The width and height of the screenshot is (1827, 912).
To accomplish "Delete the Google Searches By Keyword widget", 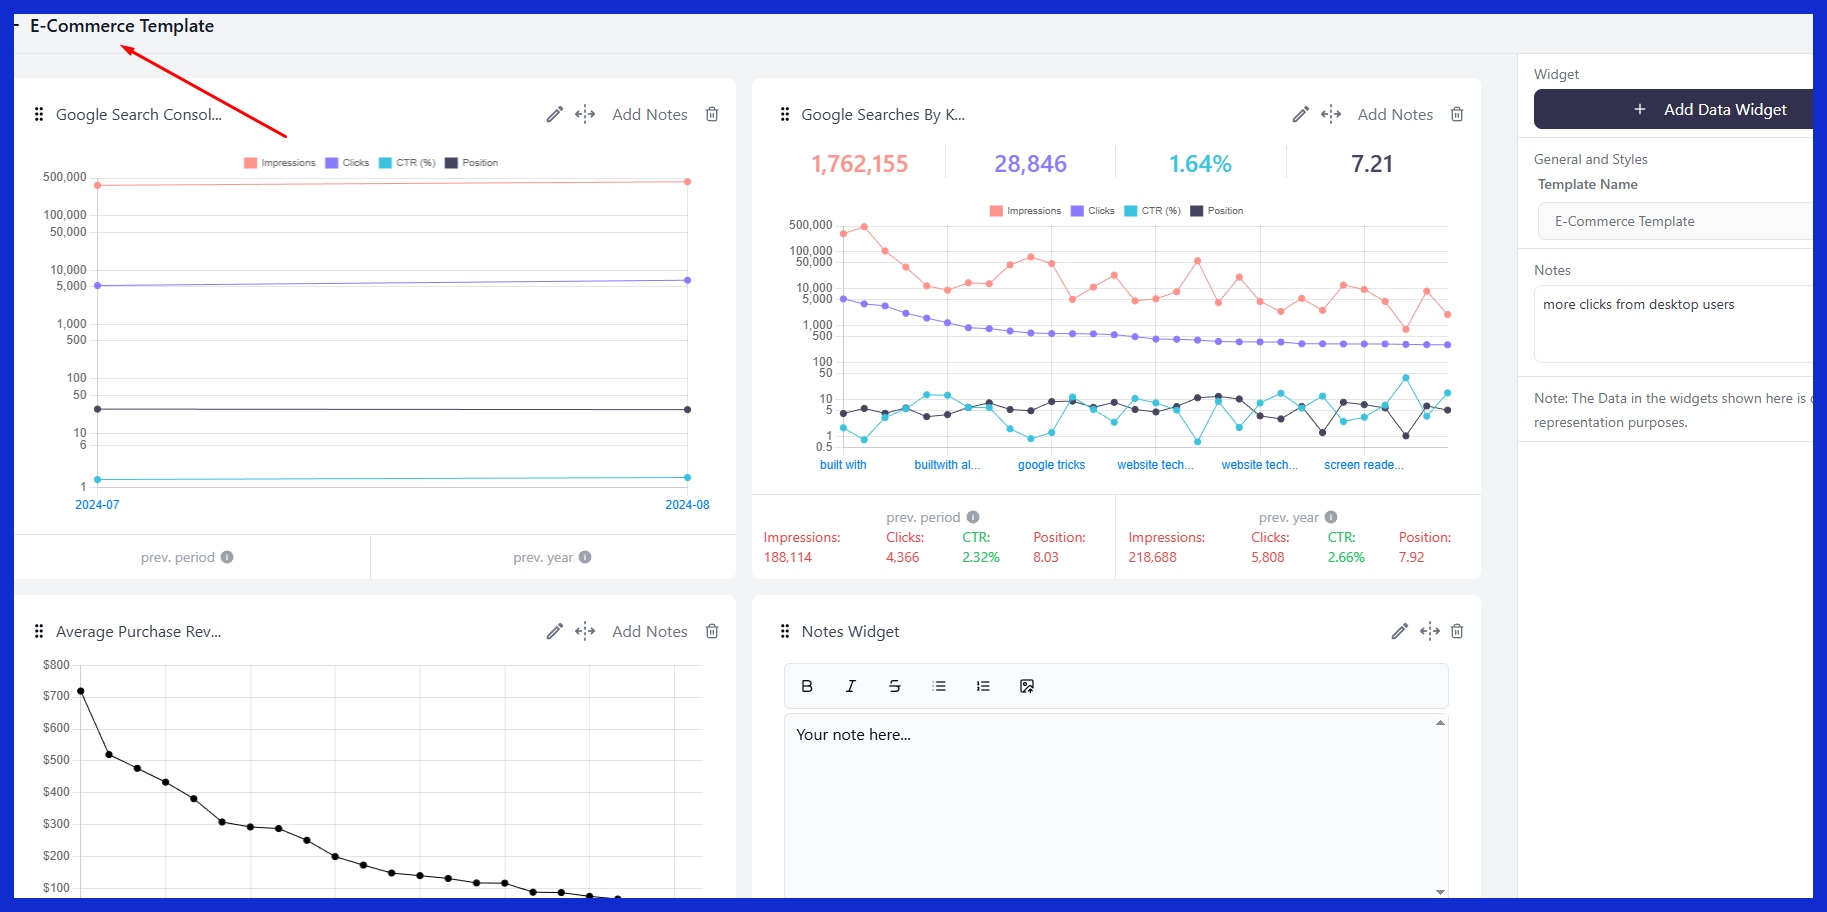I will tap(1457, 115).
